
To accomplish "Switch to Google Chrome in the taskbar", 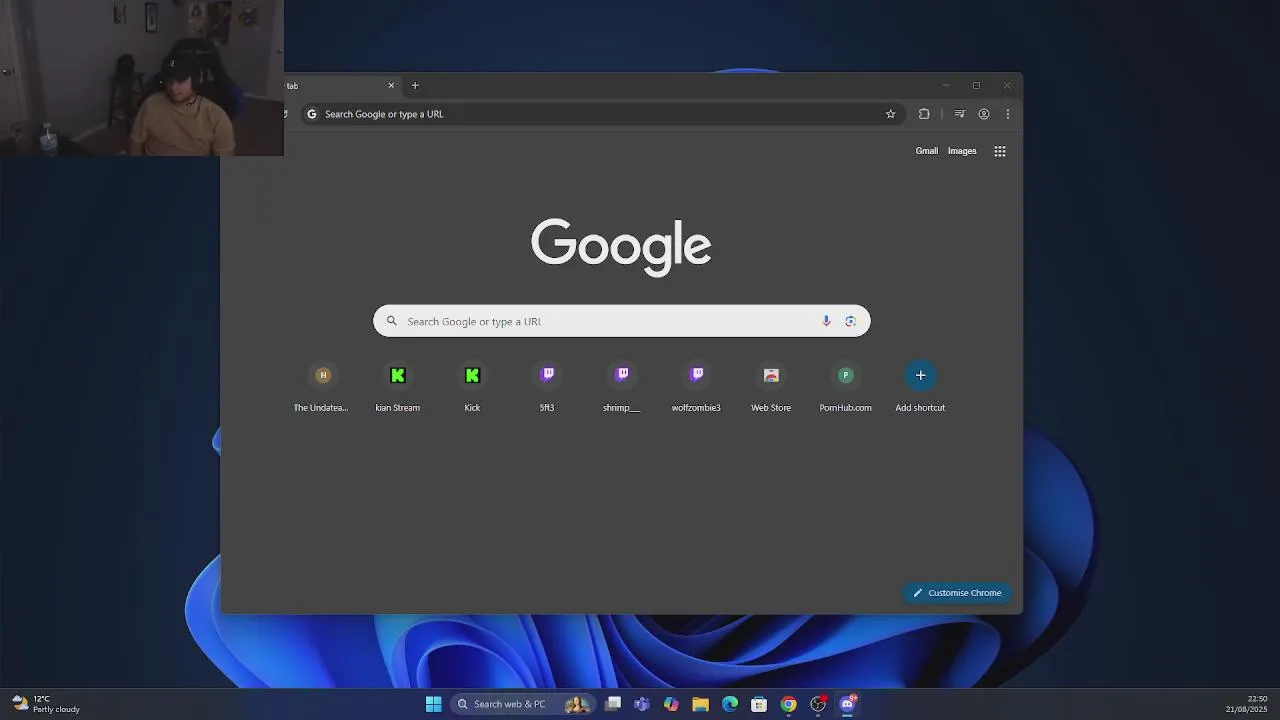I will [789, 704].
